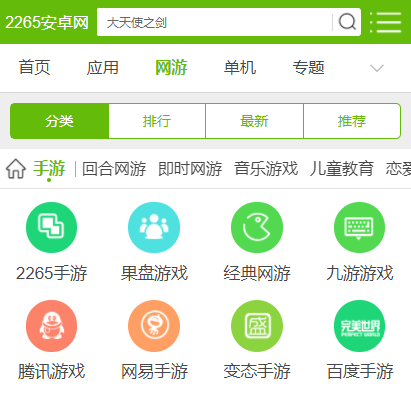This screenshot has height=396, width=411.
Task: Open the 儿童教育 category link
Action: coord(342,169)
